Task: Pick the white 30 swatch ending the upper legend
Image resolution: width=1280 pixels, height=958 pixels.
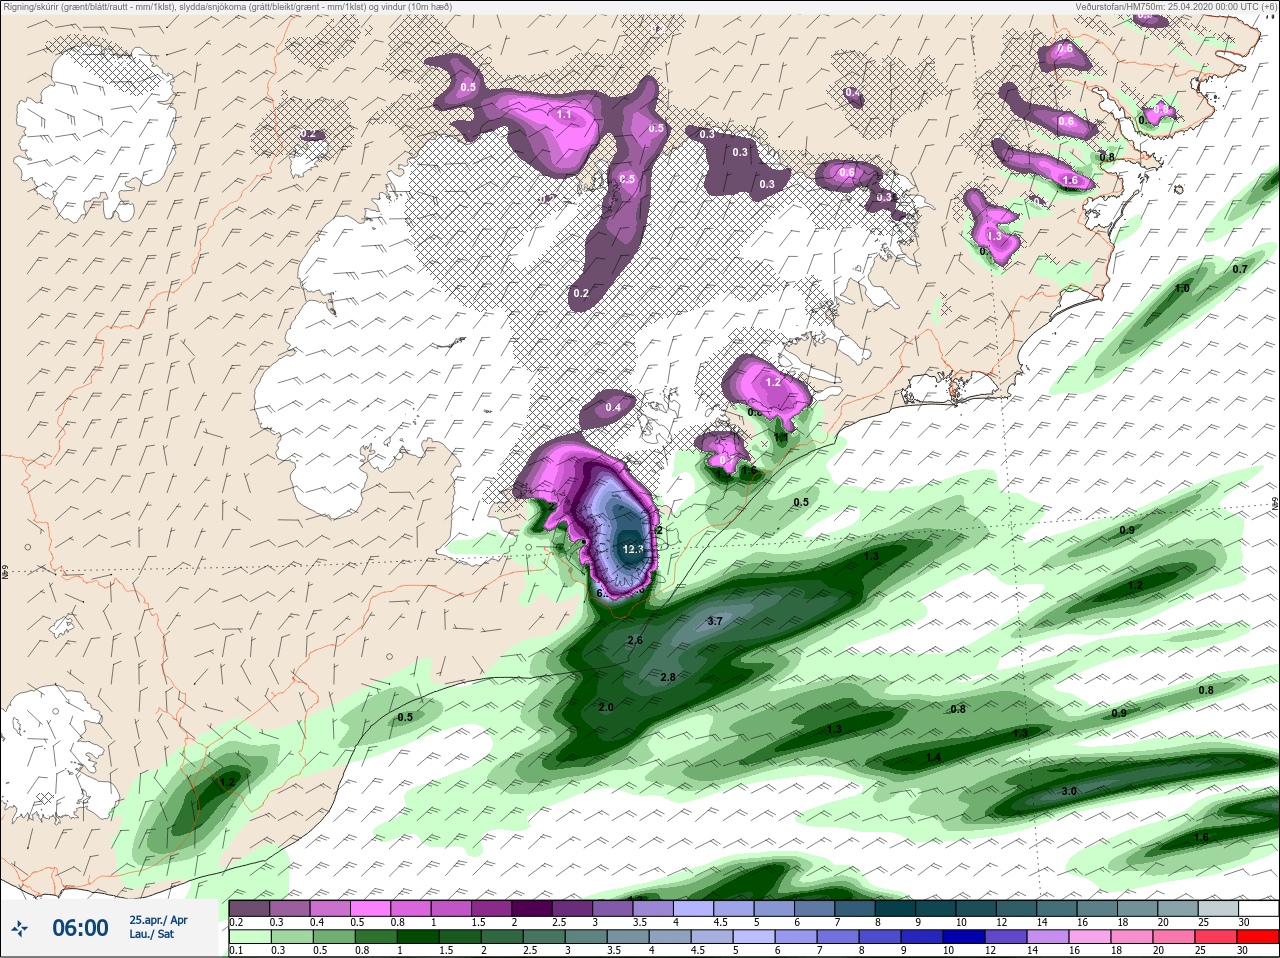Action: point(1257,909)
